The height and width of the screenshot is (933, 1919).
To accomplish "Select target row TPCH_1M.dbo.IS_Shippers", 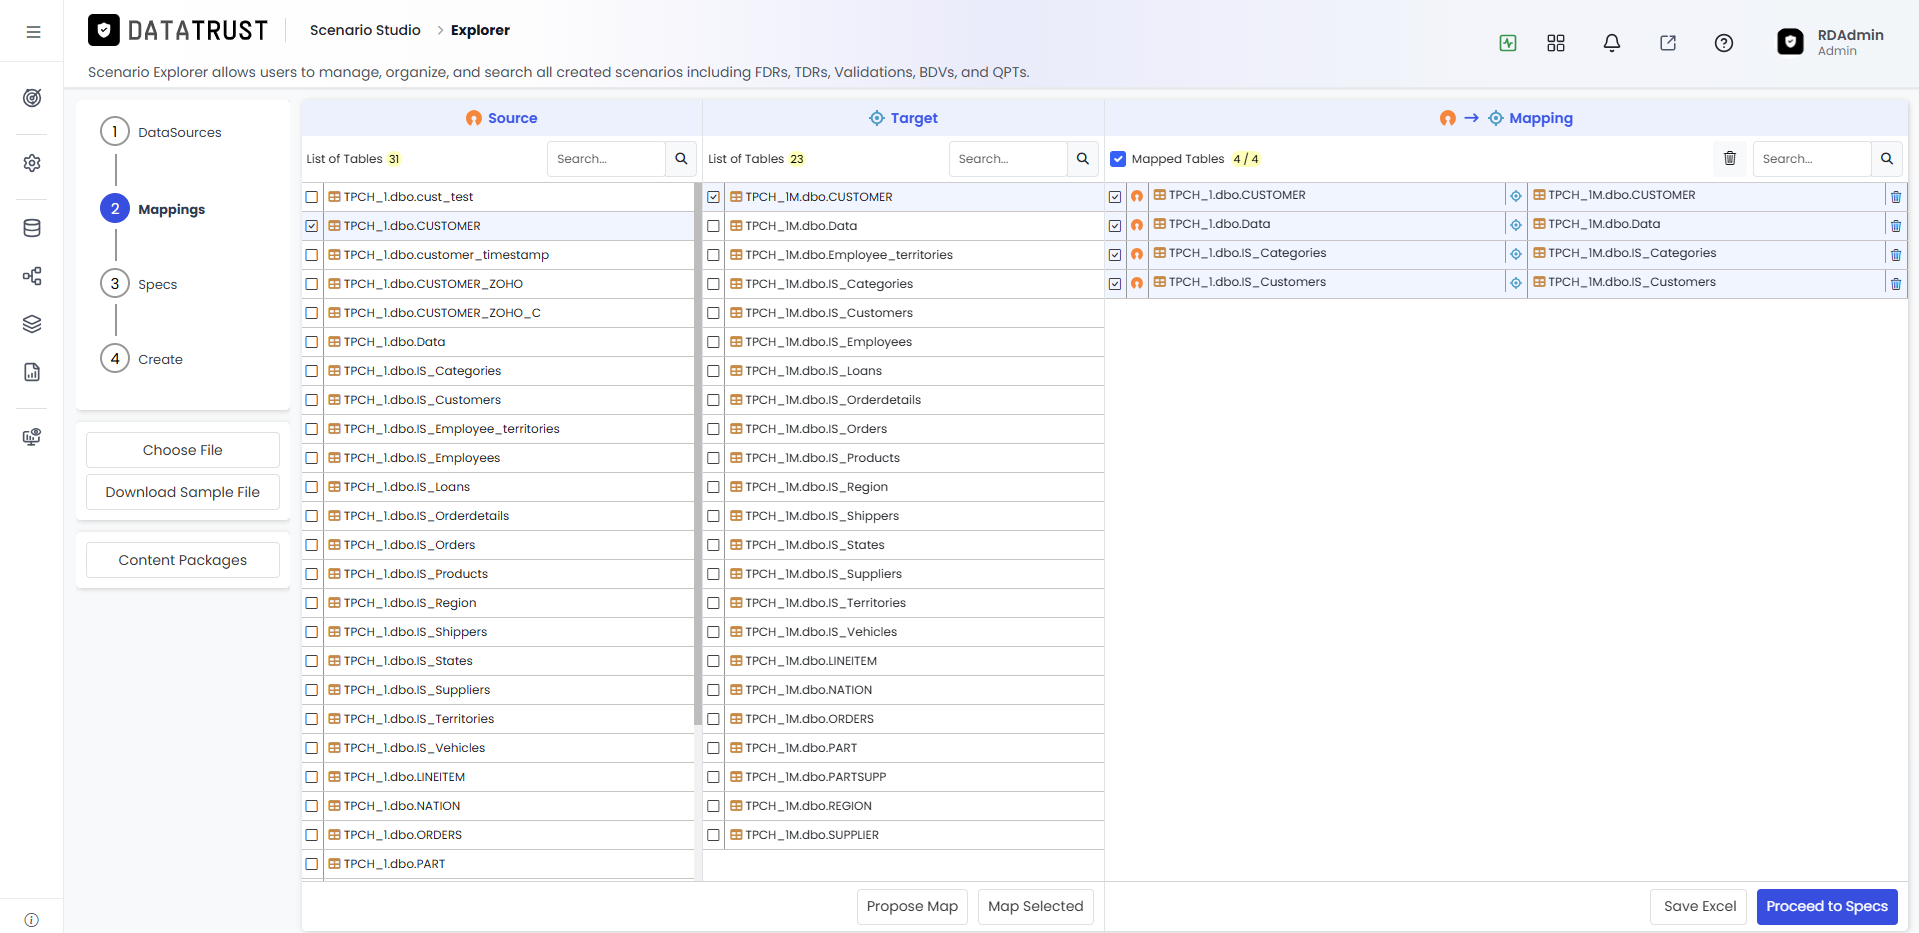I will click(903, 516).
